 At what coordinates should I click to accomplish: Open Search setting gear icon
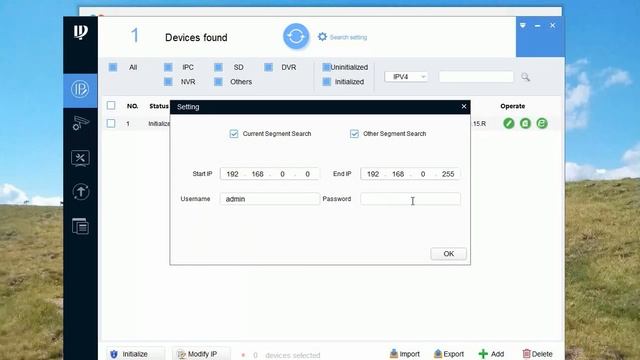pos(322,37)
